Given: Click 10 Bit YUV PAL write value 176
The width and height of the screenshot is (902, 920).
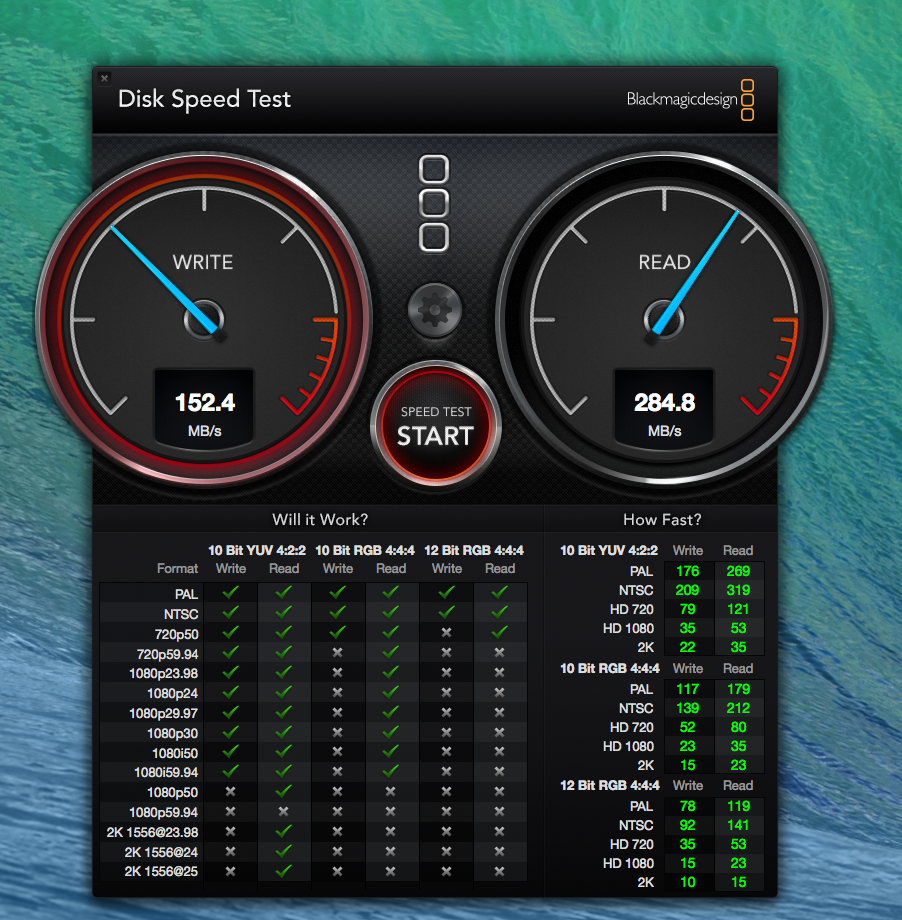Looking at the screenshot, I should 688,571.
